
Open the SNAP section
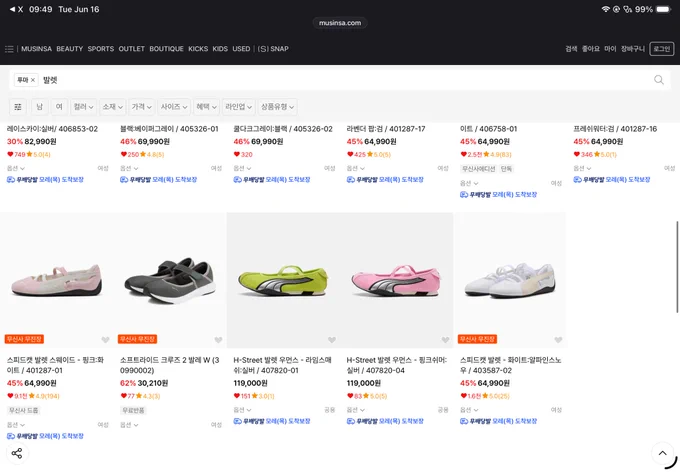[x=273, y=49]
